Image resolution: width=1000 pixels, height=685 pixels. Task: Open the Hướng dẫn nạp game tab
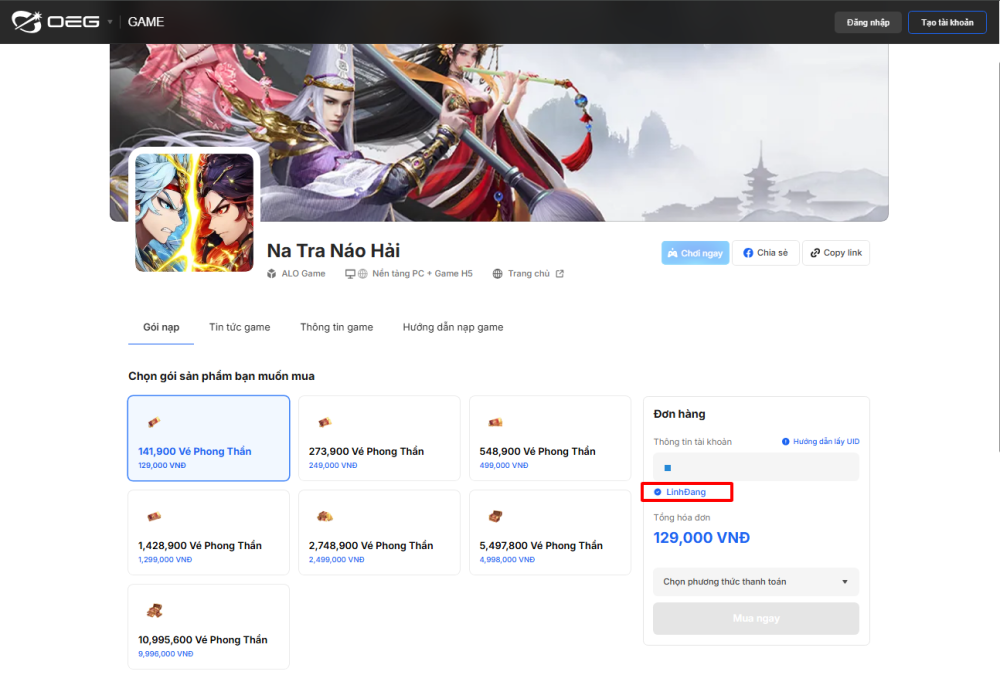tap(453, 327)
